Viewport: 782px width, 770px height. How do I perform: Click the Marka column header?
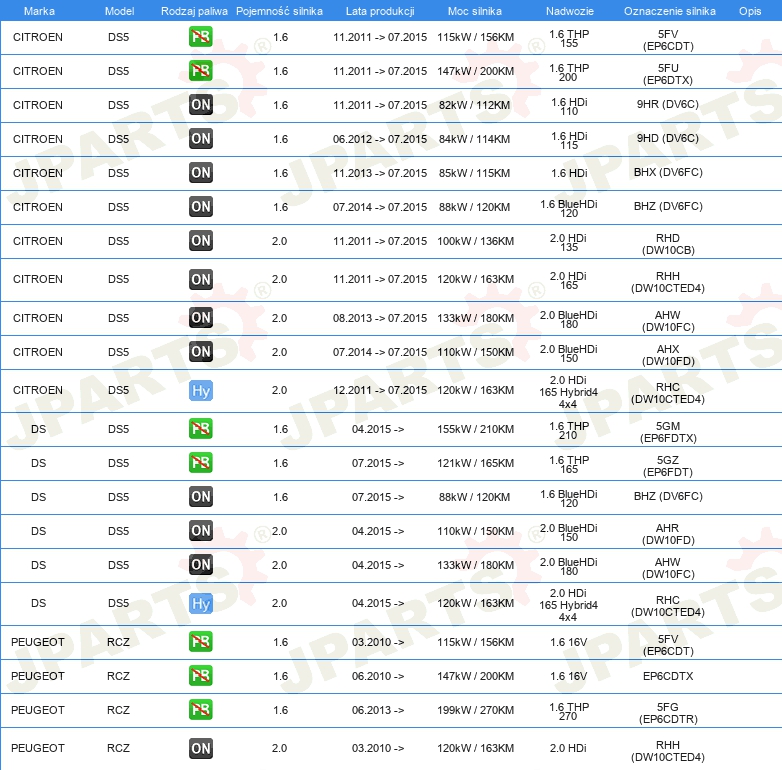click(x=38, y=10)
